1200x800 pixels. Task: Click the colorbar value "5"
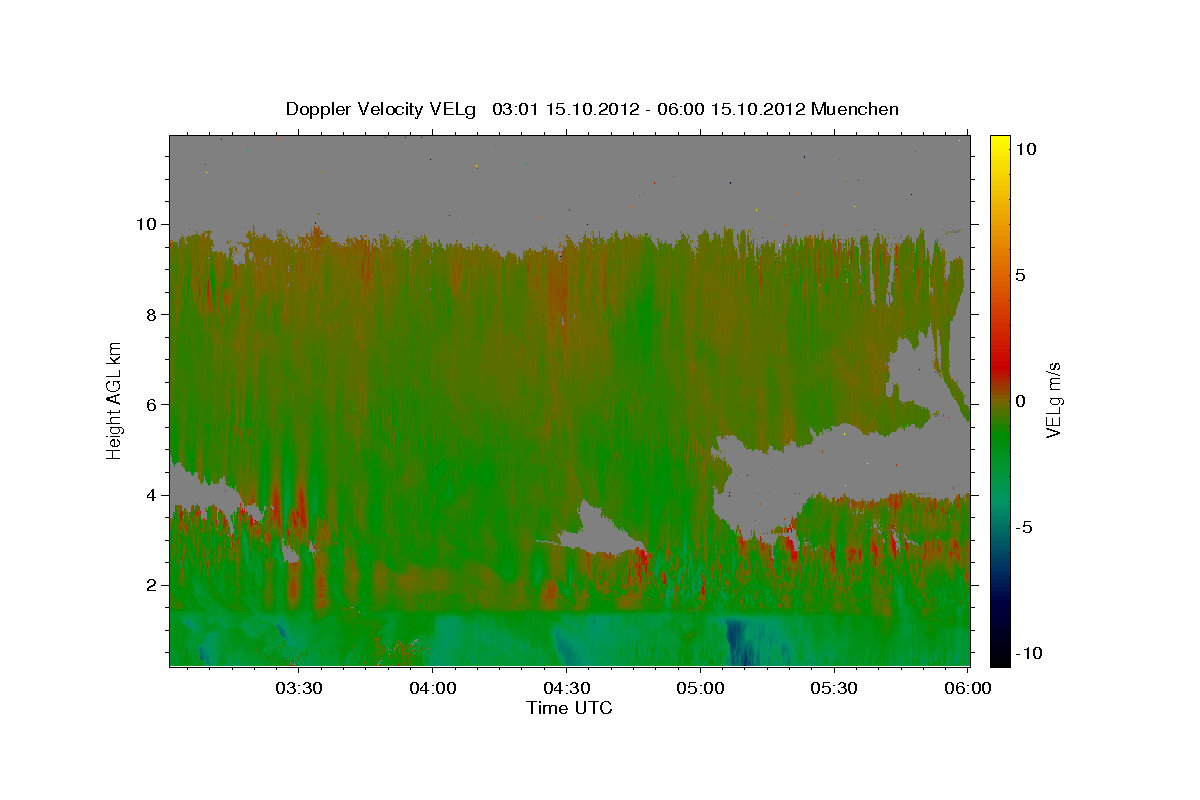click(x=1022, y=274)
